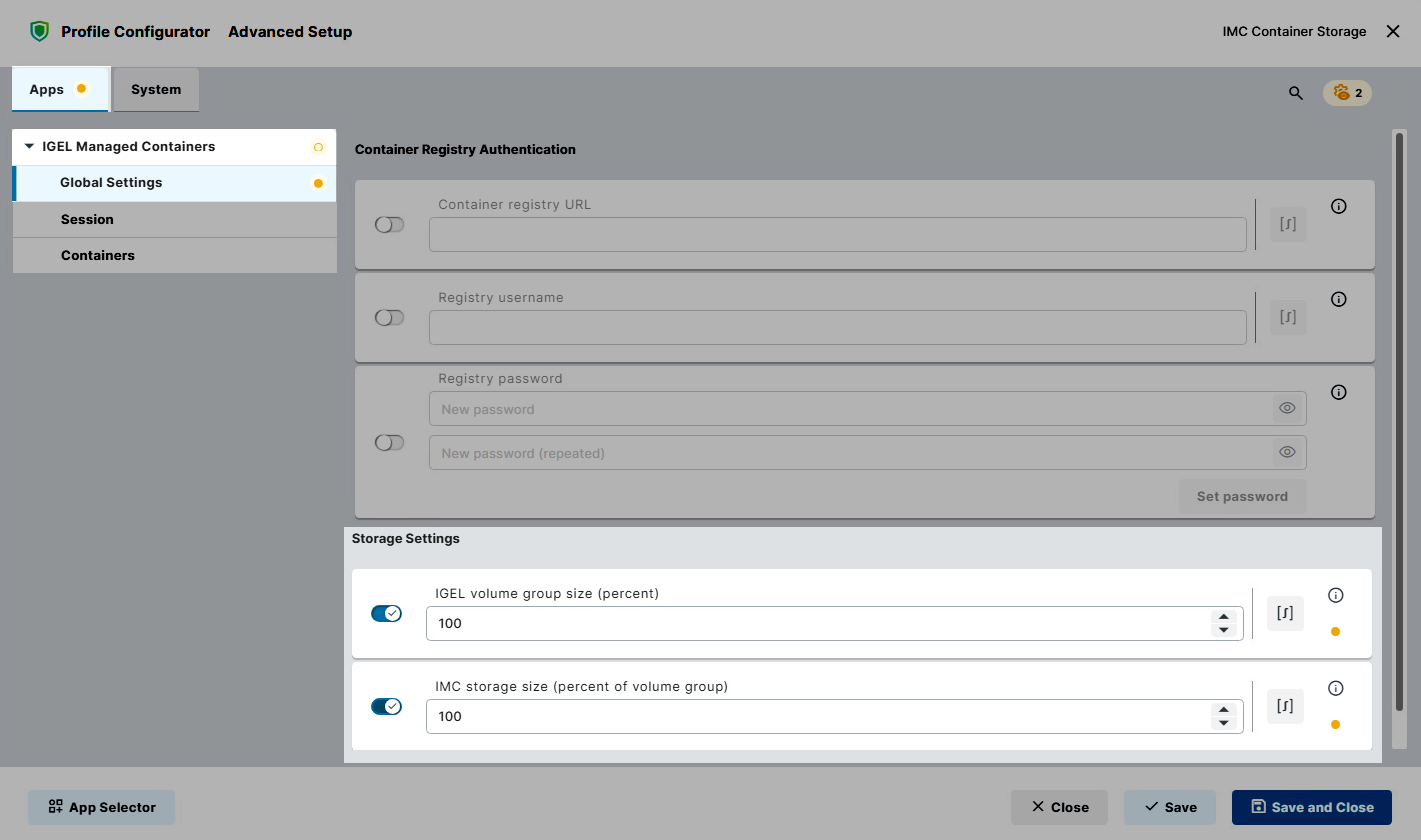The width and height of the screenshot is (1421, 840).
Task: Enable the Container registry URL toggle
Action: tap(389, 224)
